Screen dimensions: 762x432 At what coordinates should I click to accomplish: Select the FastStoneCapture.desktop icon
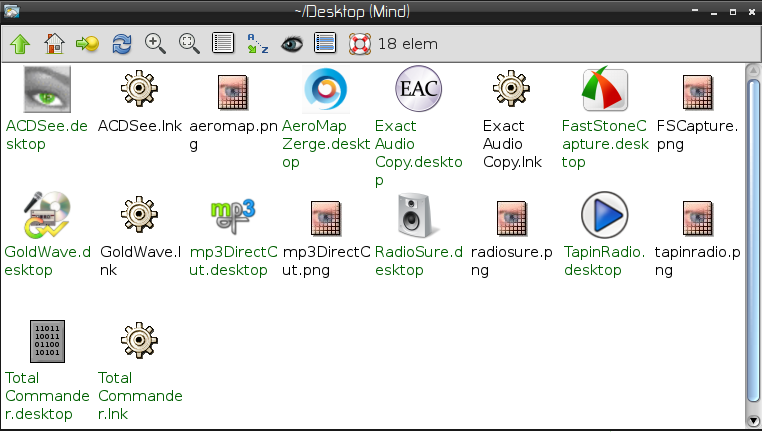click(x=605, y=89)
